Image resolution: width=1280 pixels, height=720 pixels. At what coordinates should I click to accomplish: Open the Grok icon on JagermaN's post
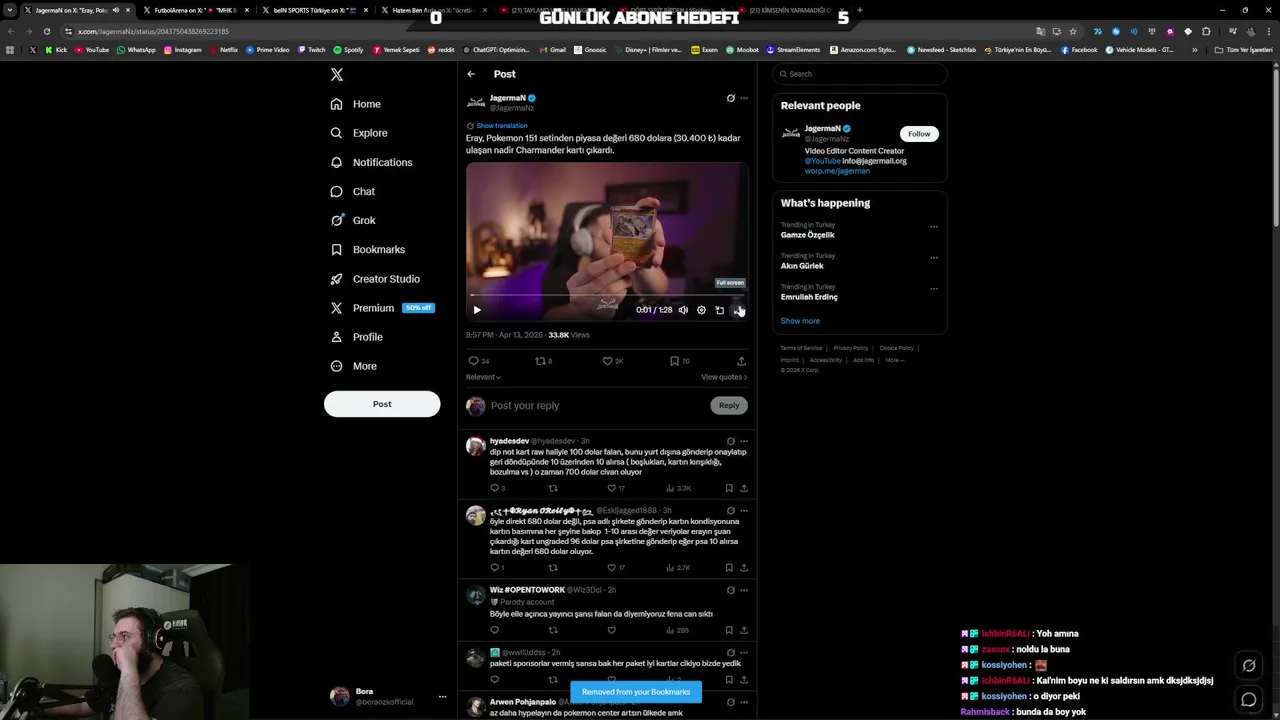[x=730, y=98]
